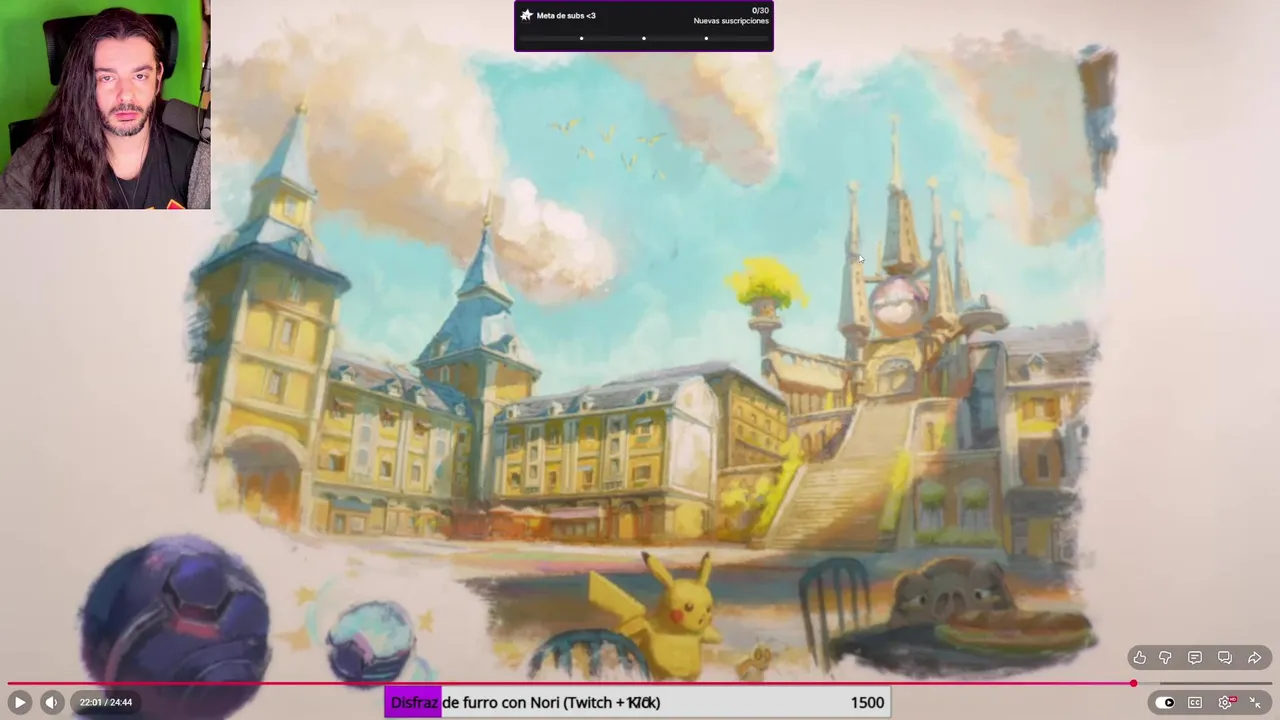This screenshot has height=720, width=1280.
Task: Click the Play button in the player
Action: pyautogui.click(x=19, y=702)
